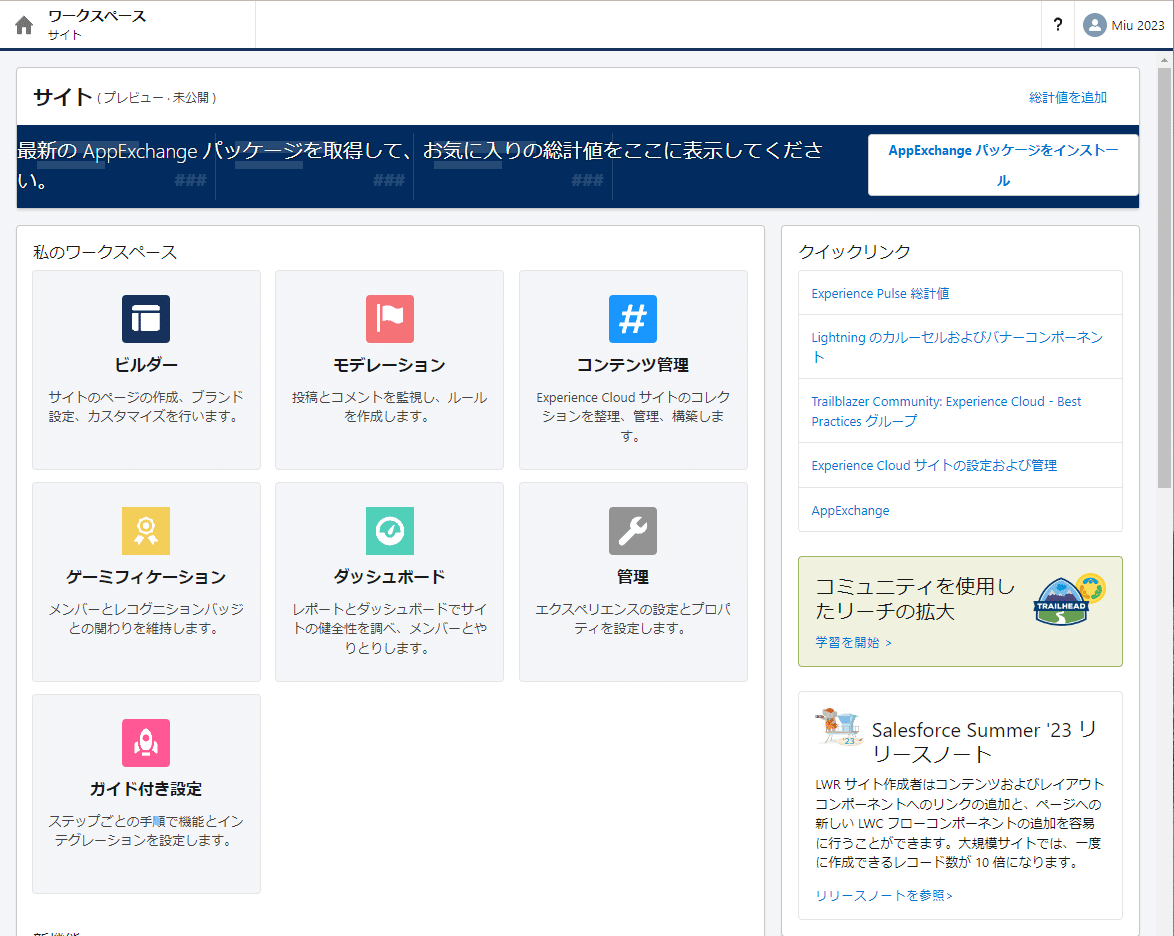The image size is (1174, 936).
Task: Open the help question mark icon
Action: pyautogui.click(x=1057, y=25)
